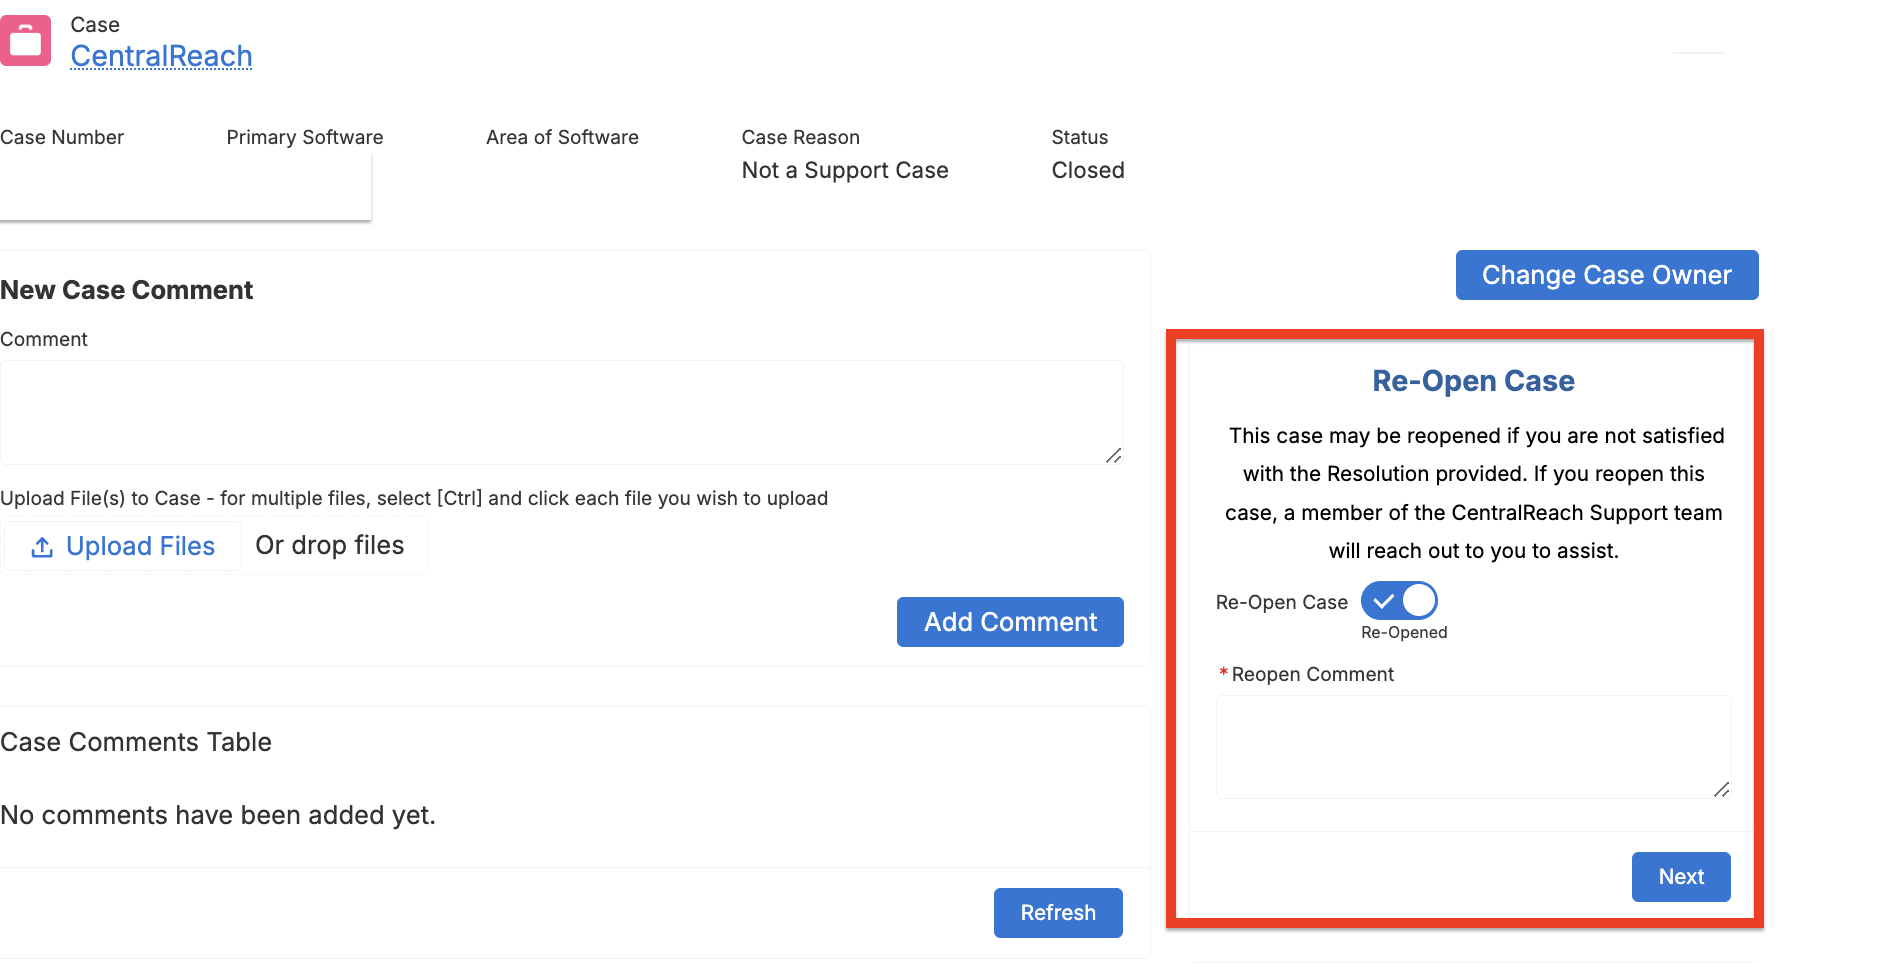
Task: Focus the New Case Comment text area
Action: [x=562, y=412]
